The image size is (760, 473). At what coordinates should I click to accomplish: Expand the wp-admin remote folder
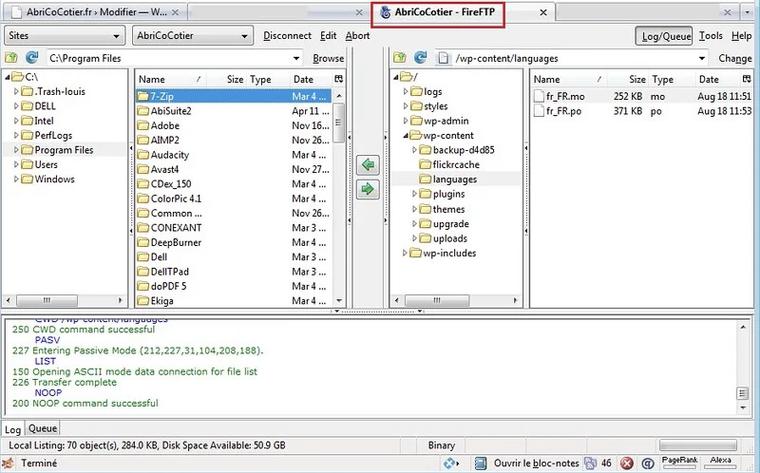(x=405, y=121)
